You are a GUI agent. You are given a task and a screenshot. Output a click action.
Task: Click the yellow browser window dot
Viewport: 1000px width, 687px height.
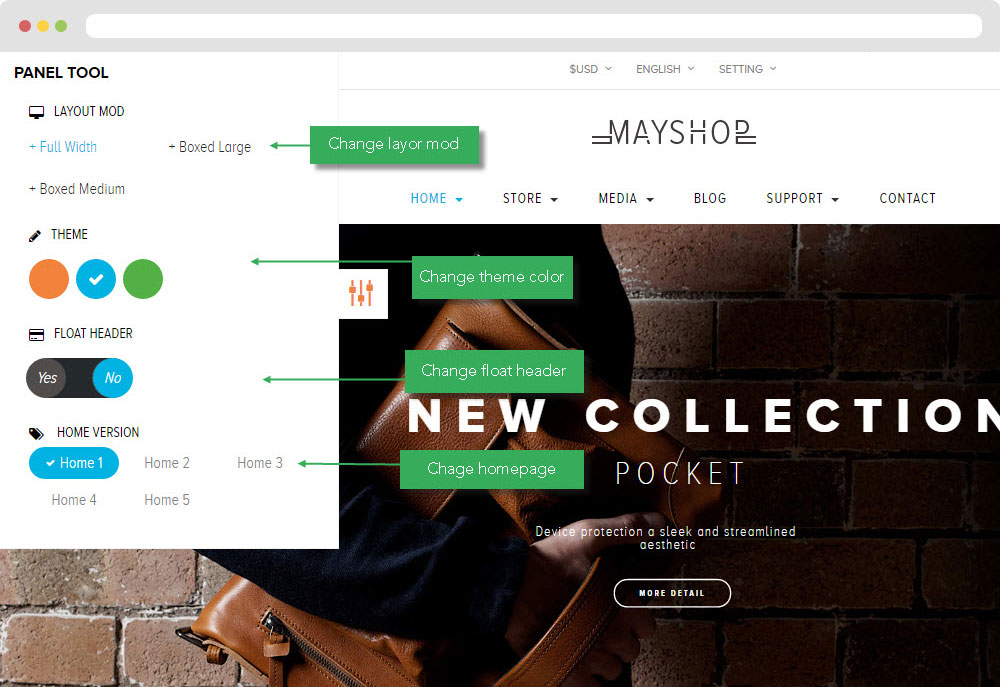coord(43,26)
